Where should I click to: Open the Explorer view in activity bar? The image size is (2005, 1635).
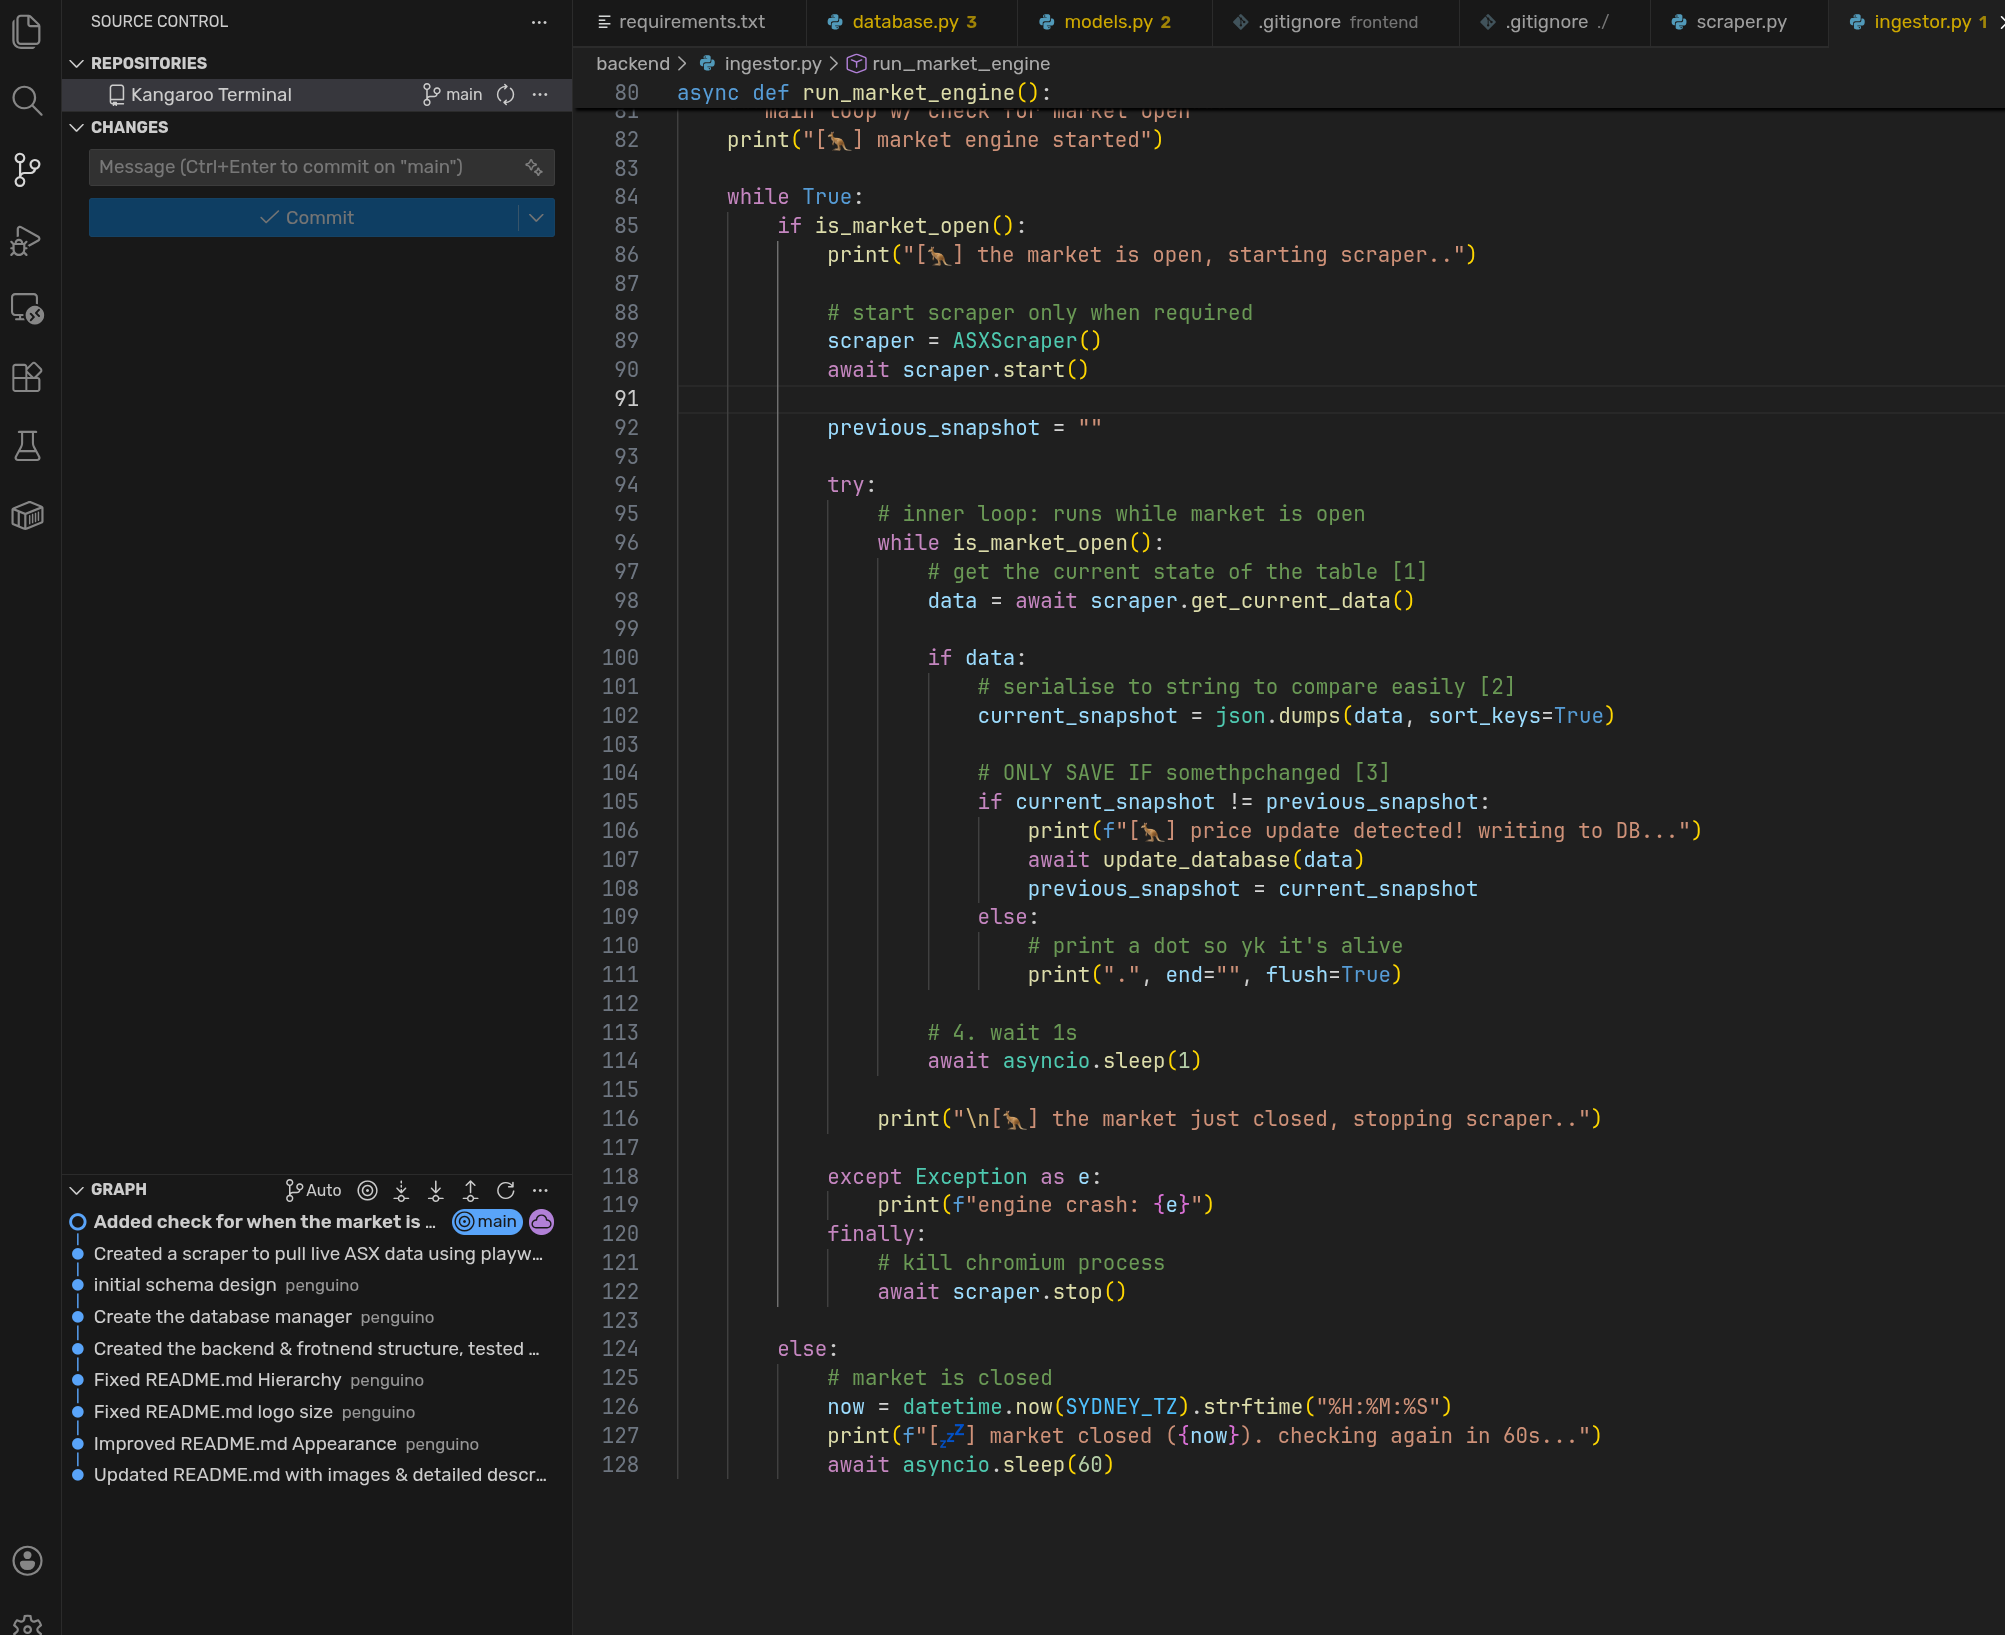(27, 32)
